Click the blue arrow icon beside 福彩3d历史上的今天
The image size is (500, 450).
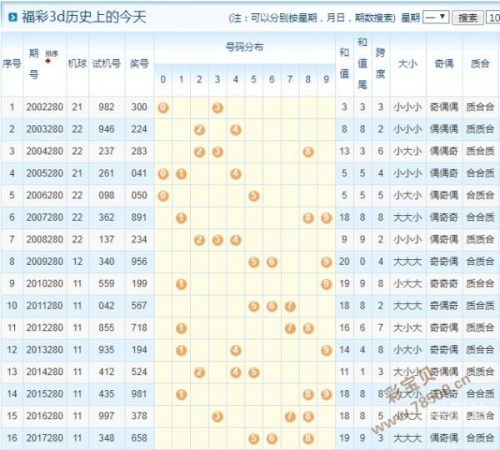pyautogui.click(x=13, y=17)
